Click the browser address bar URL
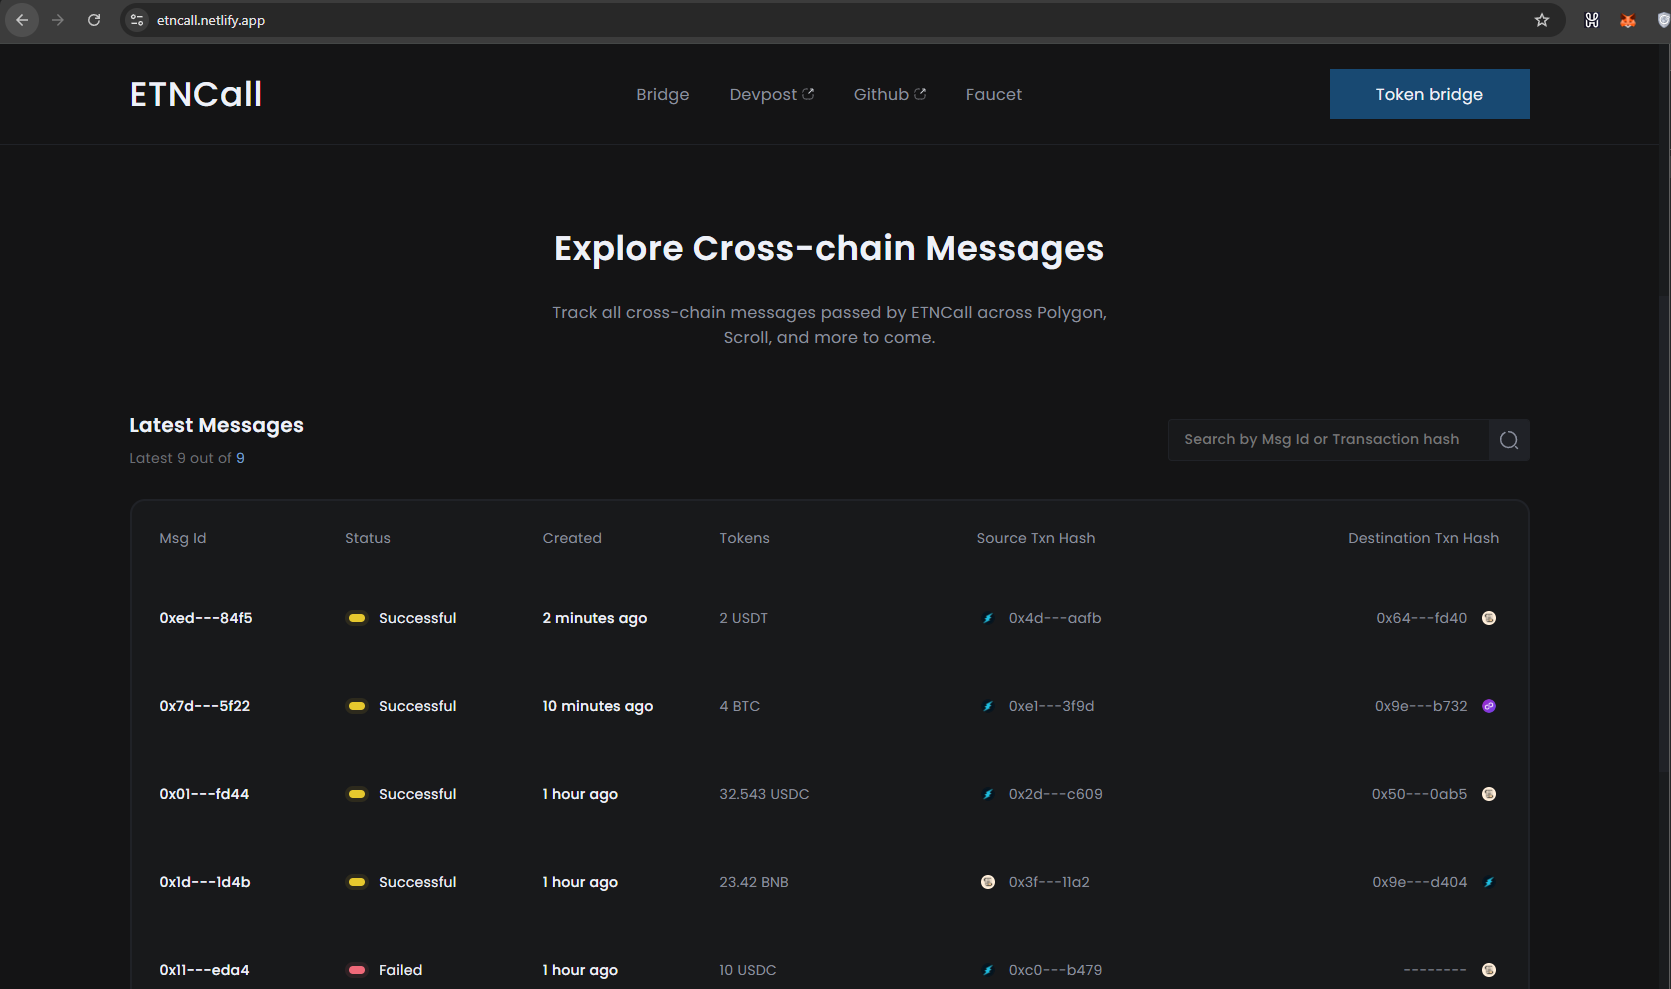 [211, 20]
